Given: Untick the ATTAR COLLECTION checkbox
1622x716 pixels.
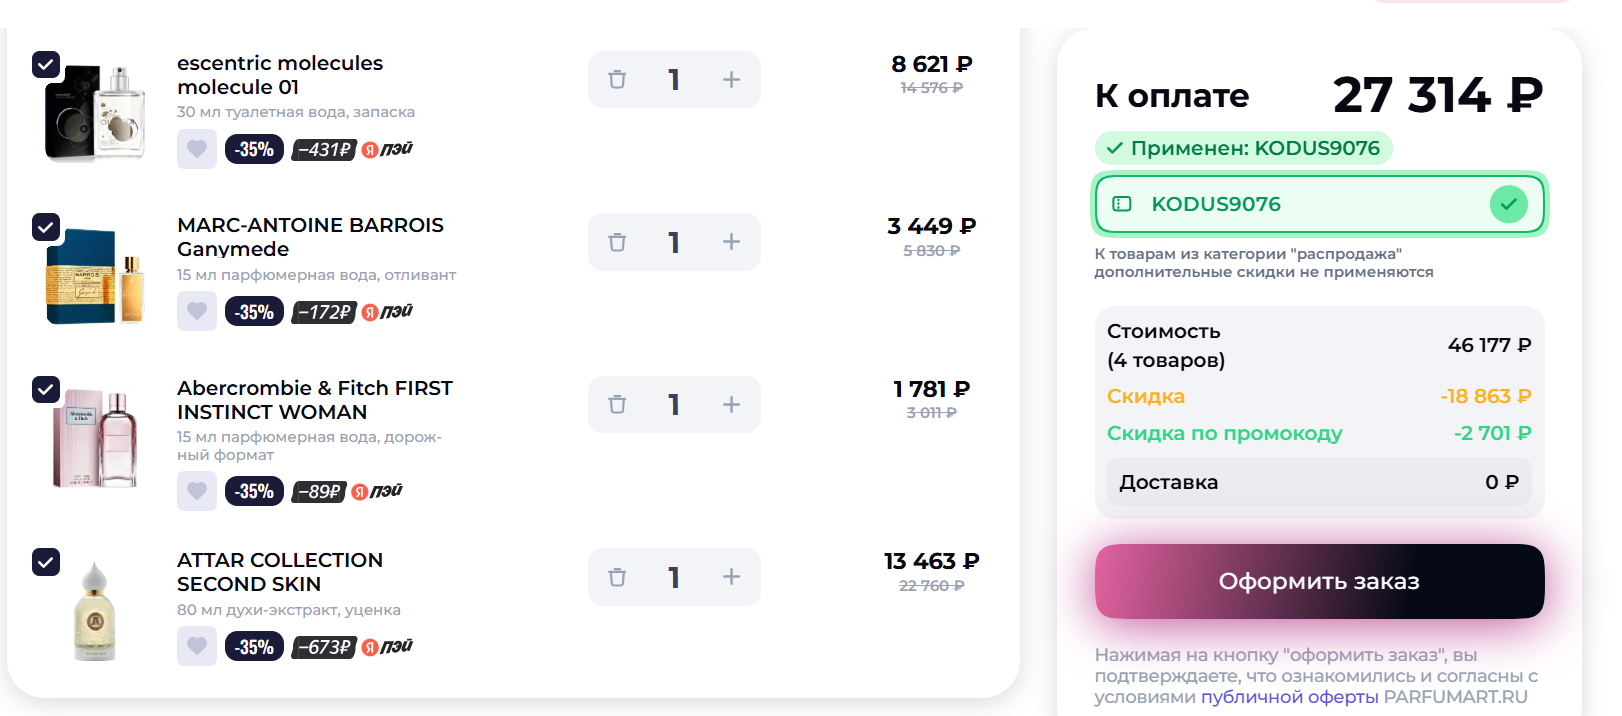Looking at the screenshot, I should (46, 562).
